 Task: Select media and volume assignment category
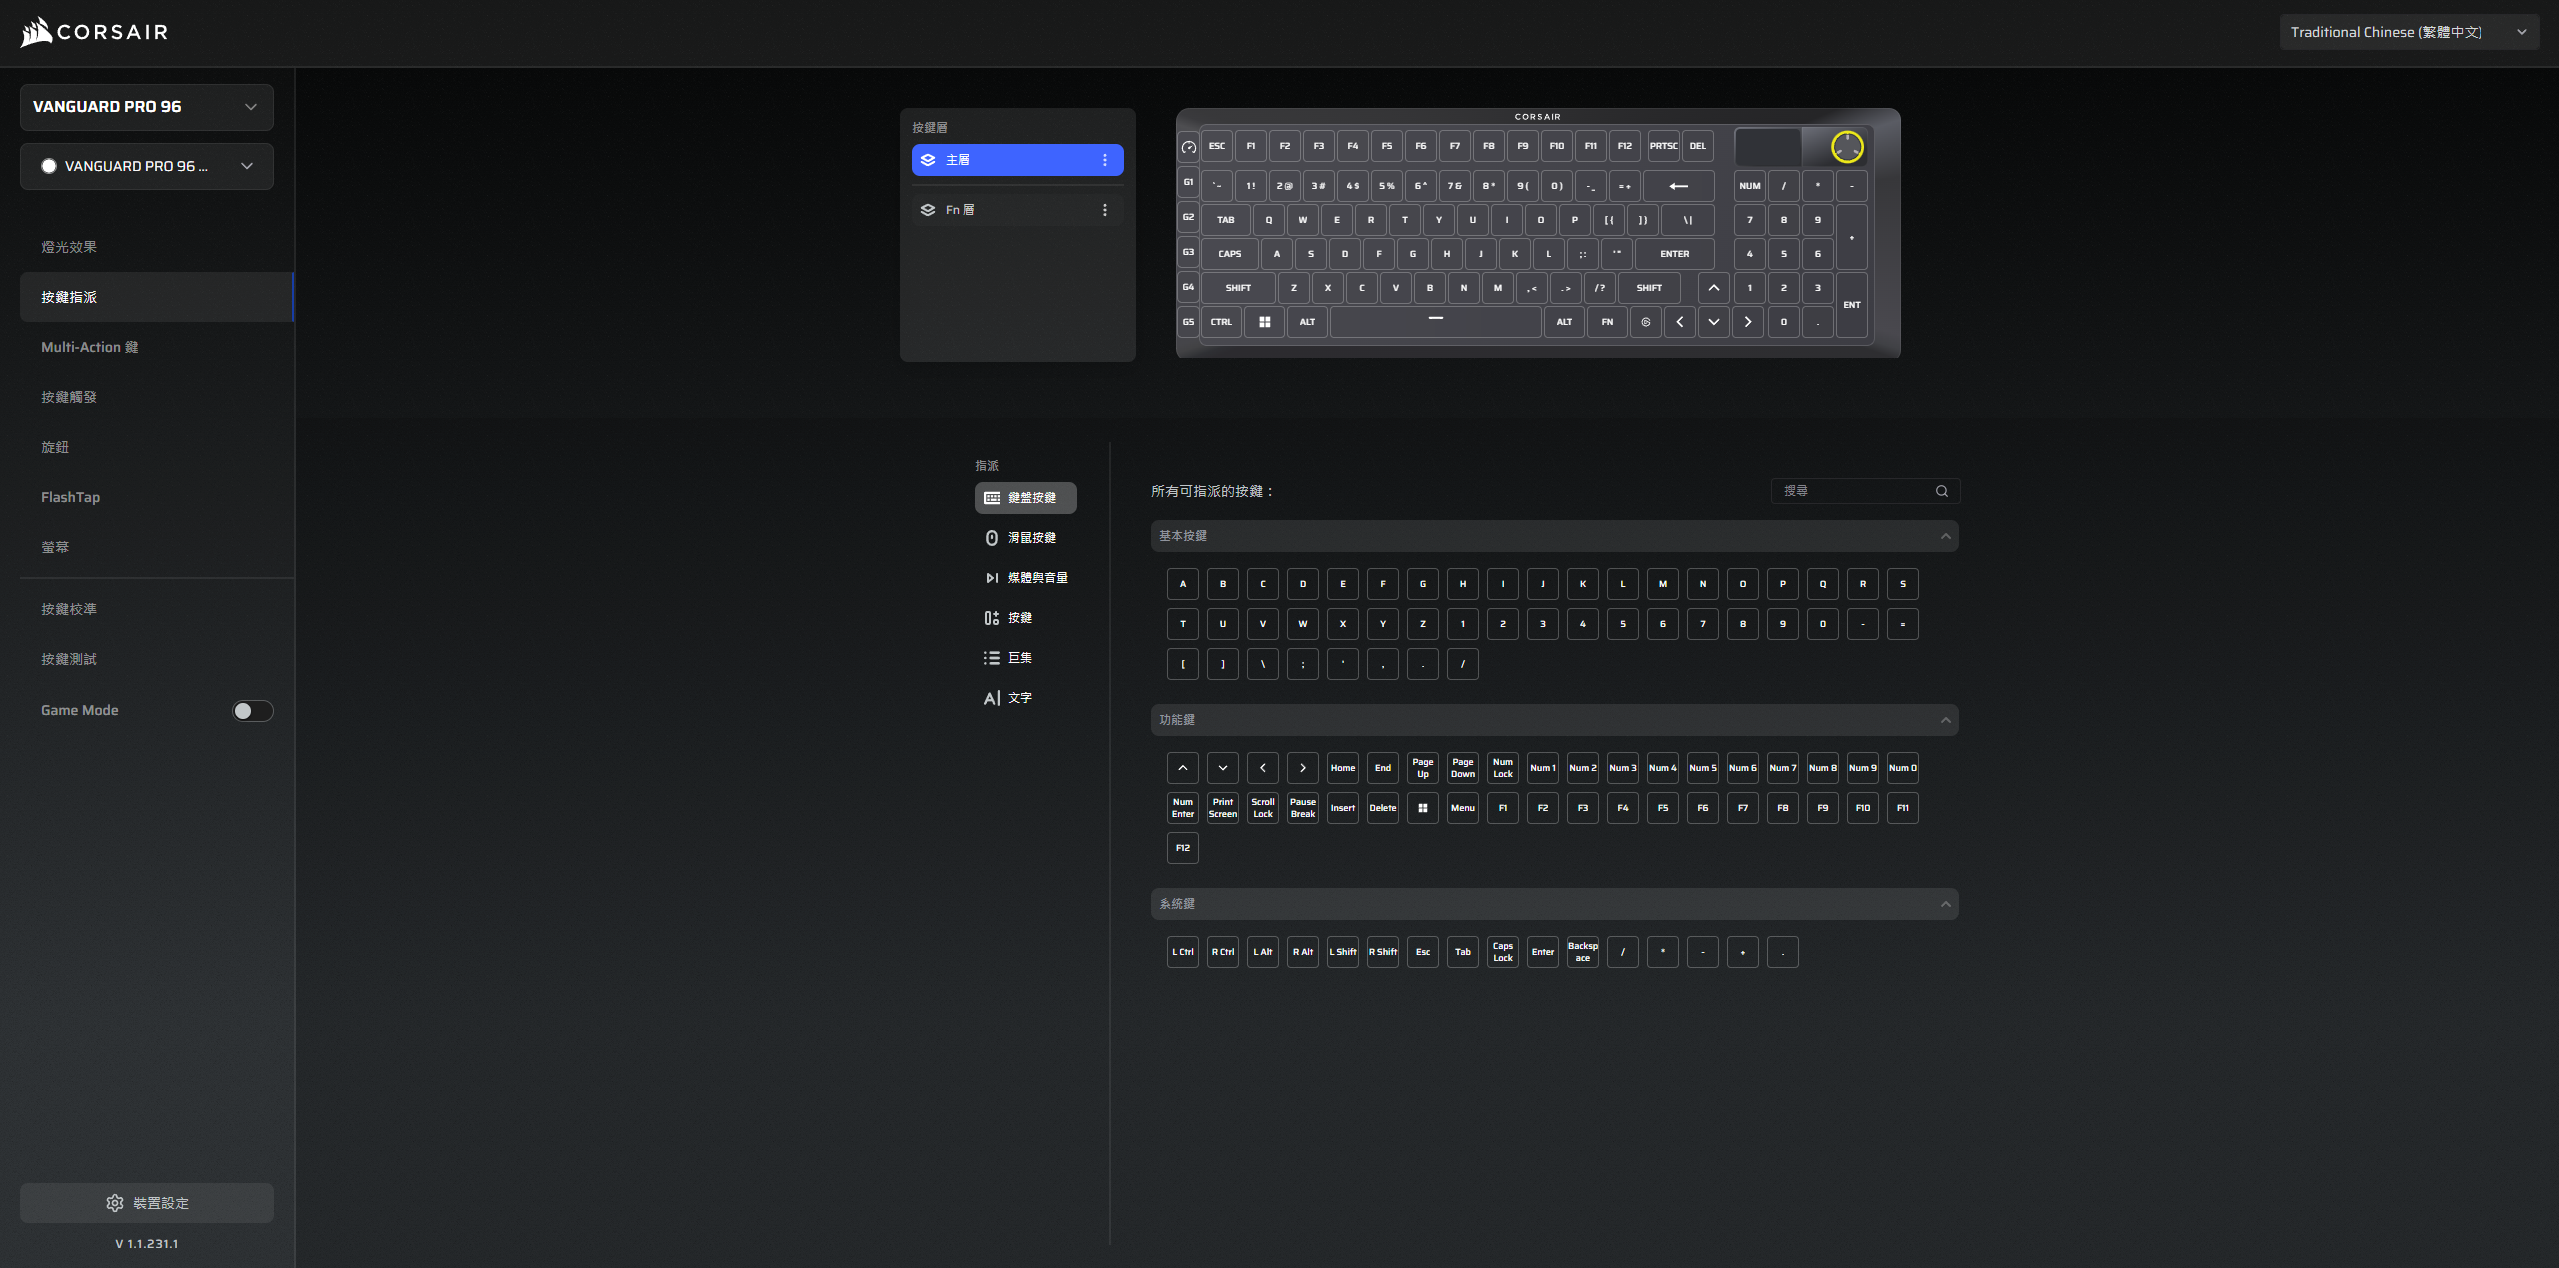tap(1025, 578)
